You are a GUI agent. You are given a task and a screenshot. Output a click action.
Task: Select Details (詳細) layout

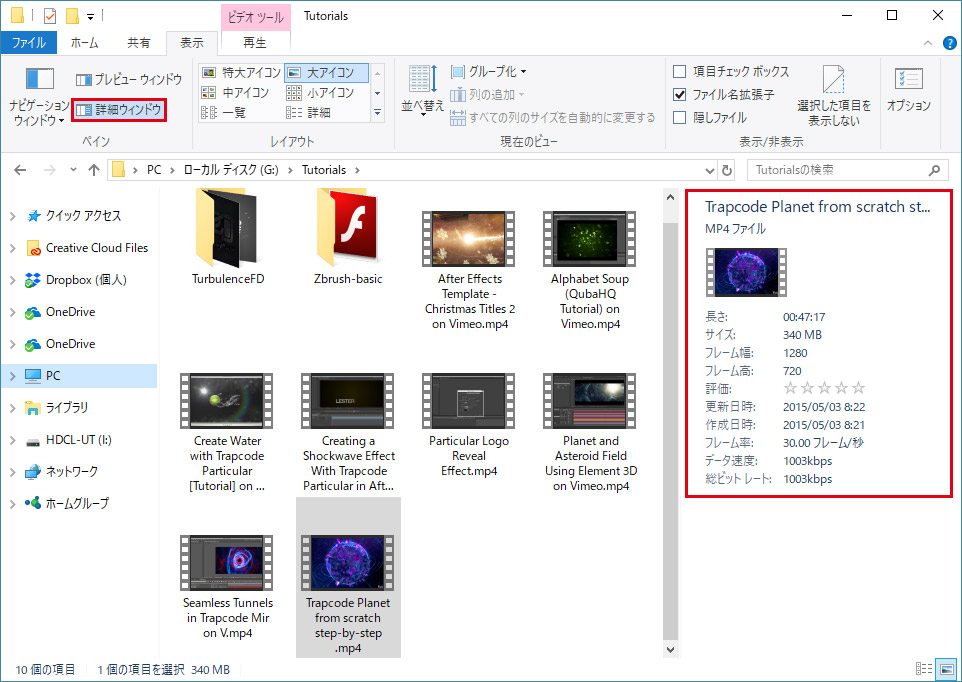pyautogui.click(x=309, y=112)
